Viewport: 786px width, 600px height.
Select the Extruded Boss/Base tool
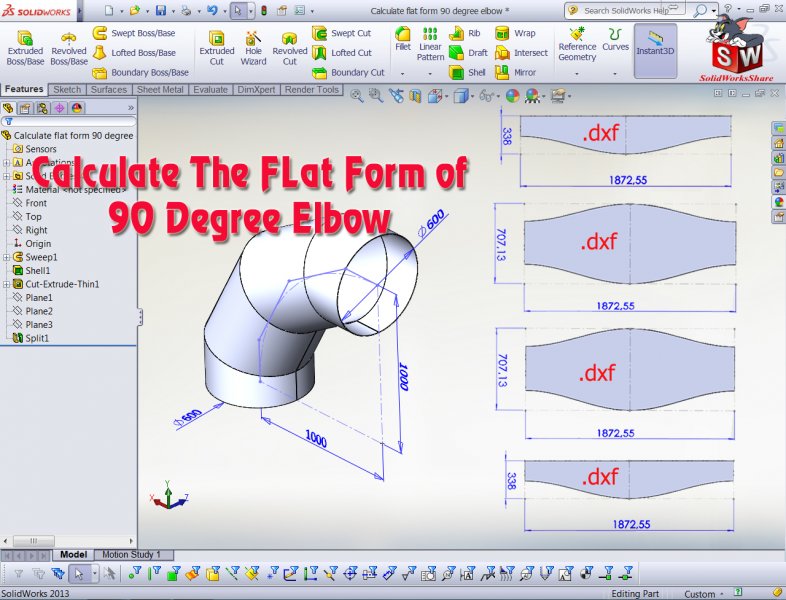pos(25,48)
